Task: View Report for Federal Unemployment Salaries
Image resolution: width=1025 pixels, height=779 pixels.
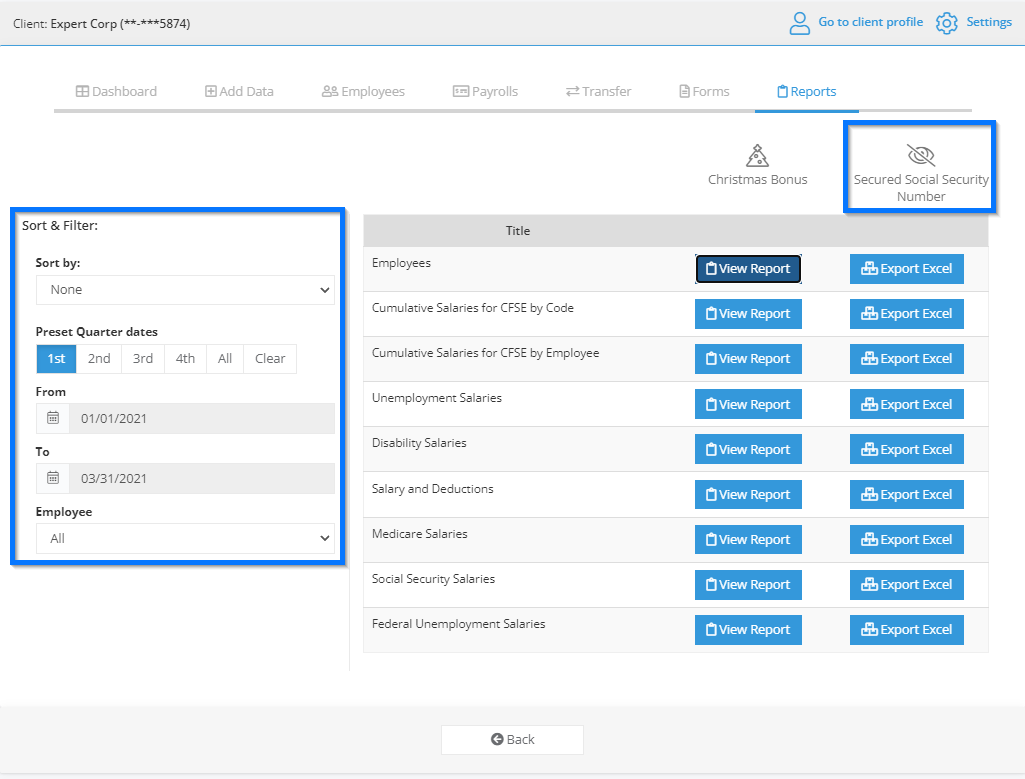Action: click(748, 630)
